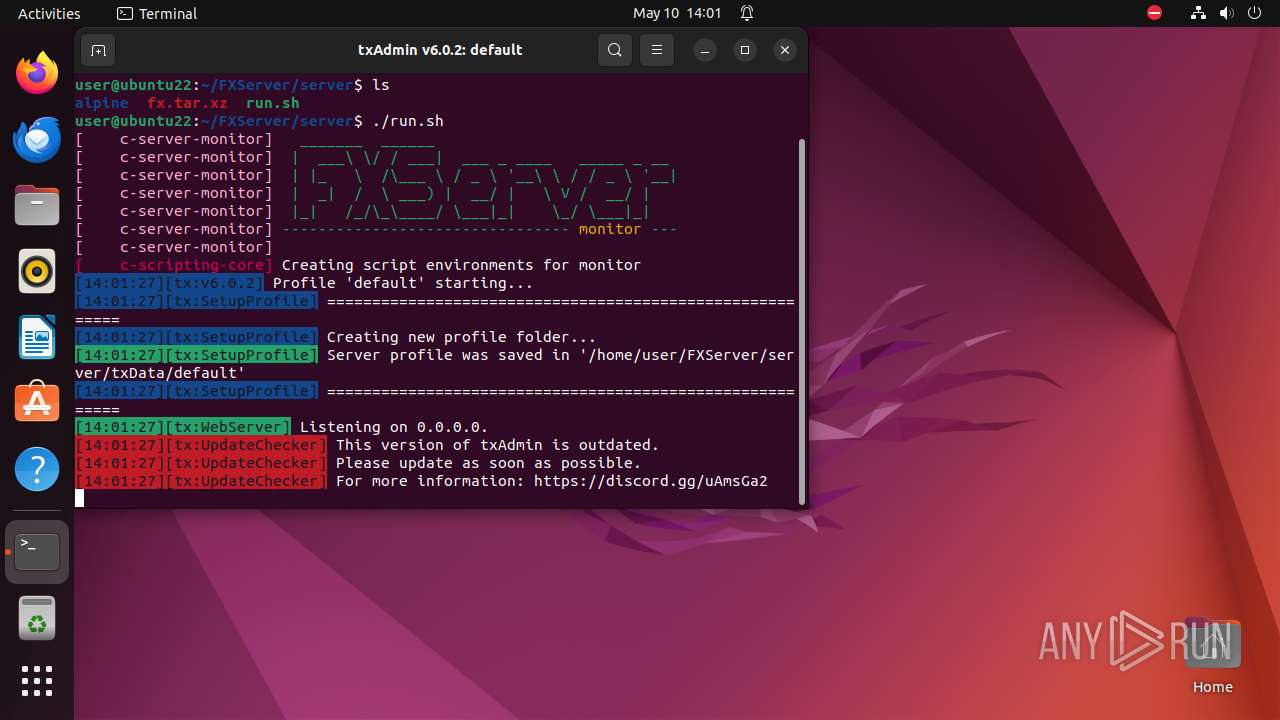Image resolution: width=1280 pixels, height=720 pixels.
Task: Maximize the txAdmin terminal window
Action: coord(745,50)
